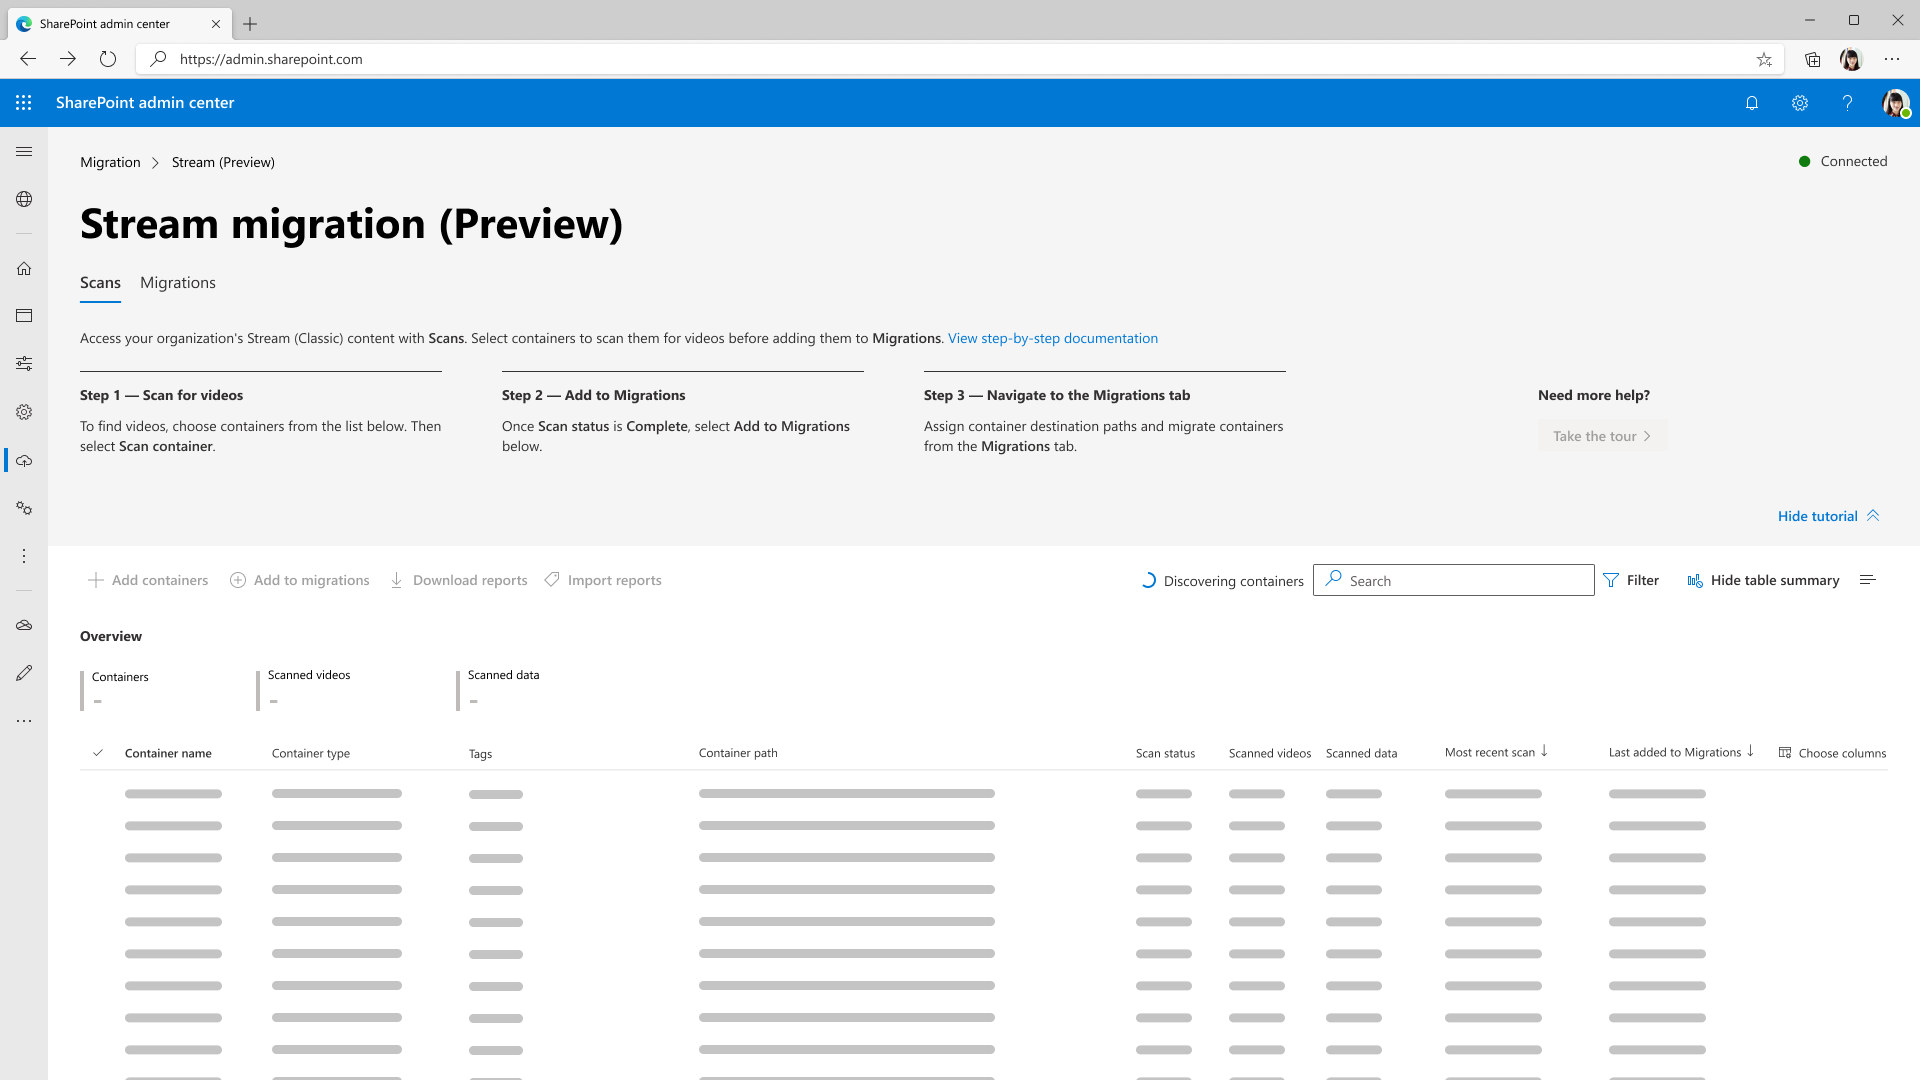Click the notifications bell icon

pyautogui.click(x=1753, y=103)
